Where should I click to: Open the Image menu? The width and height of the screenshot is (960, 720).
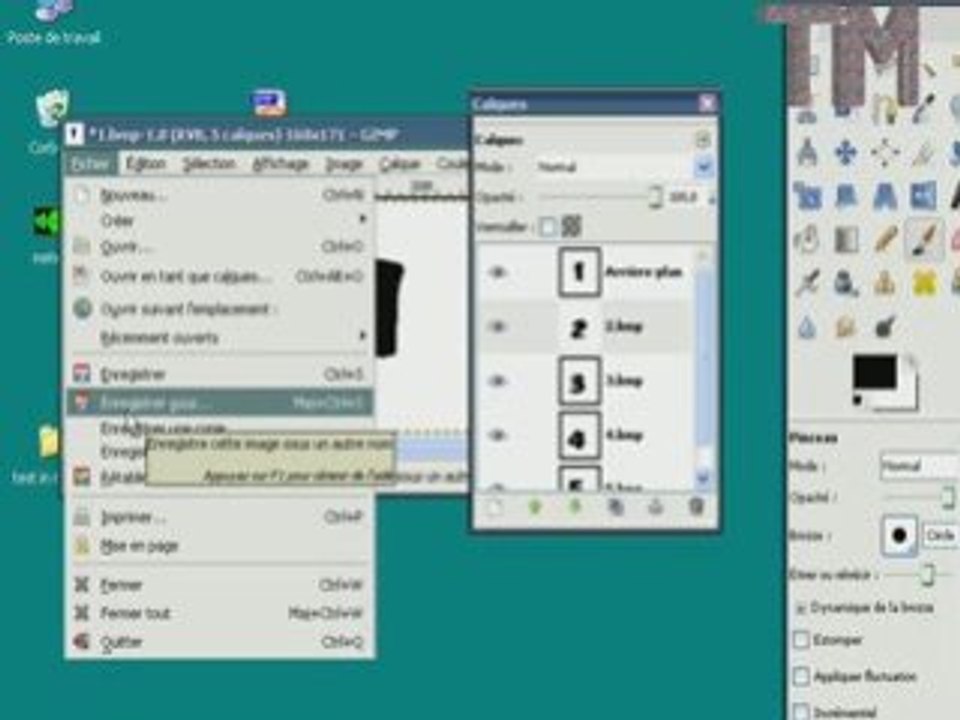click(343, 163)
